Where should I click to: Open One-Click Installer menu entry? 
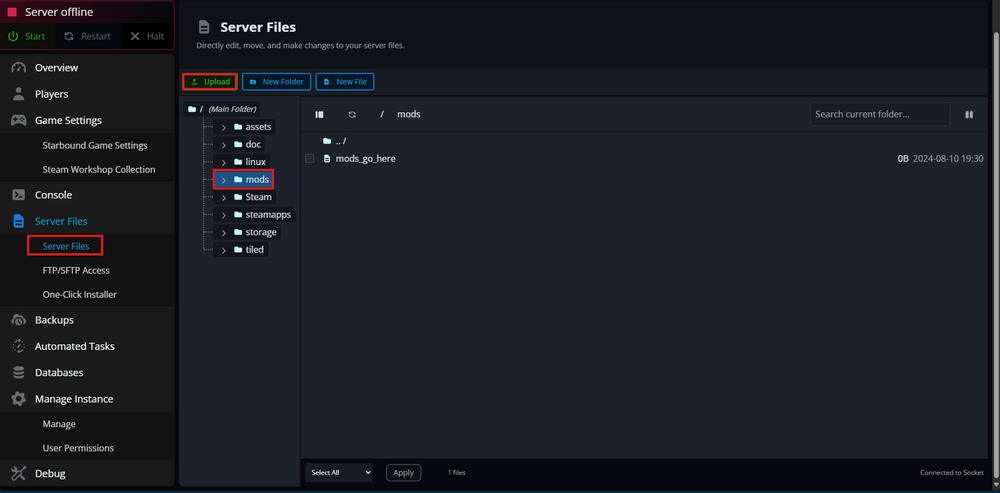79,295
